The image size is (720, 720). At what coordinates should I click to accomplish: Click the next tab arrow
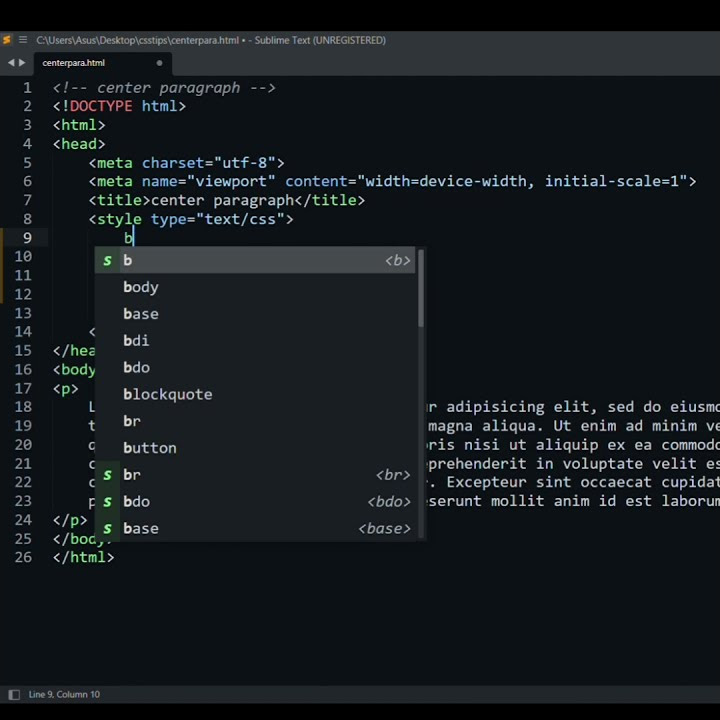pyautogui.click(x=22, y=63)
